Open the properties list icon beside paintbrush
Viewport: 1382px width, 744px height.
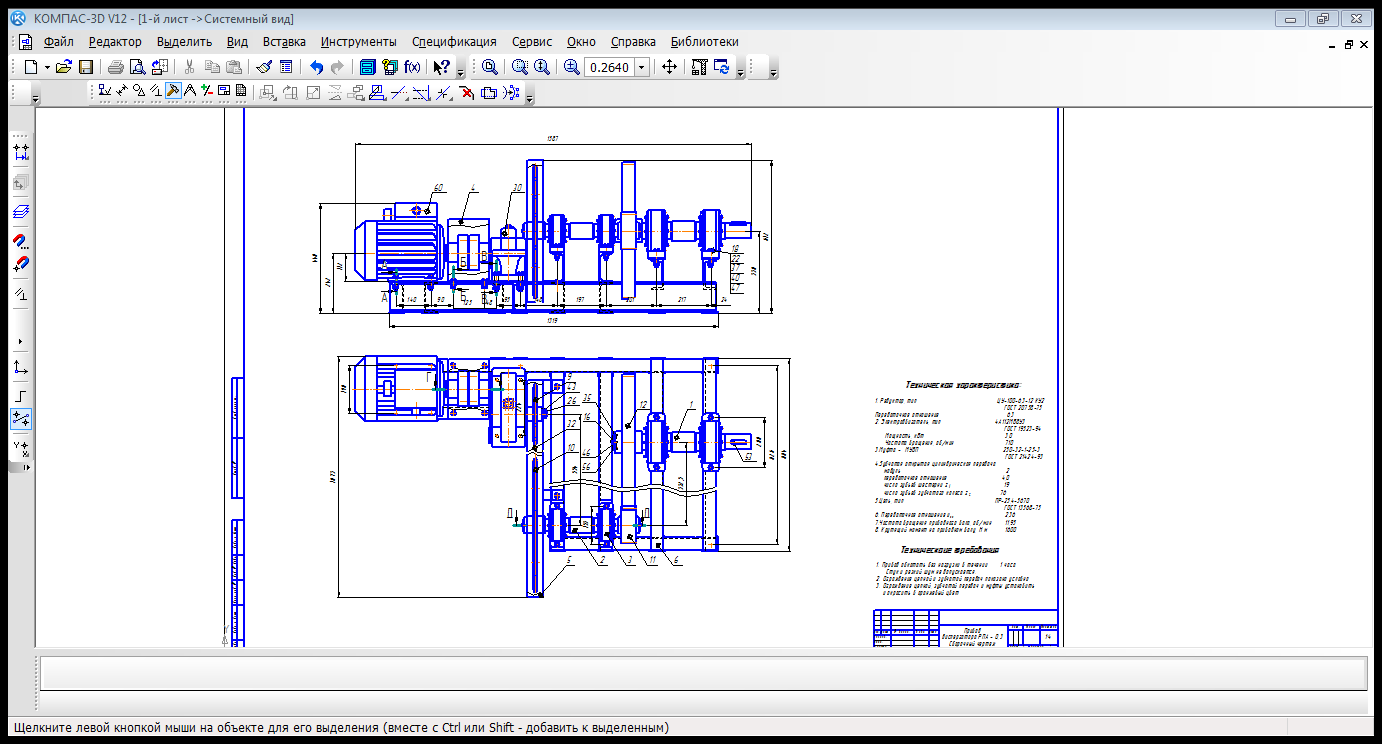pos(286,67)
